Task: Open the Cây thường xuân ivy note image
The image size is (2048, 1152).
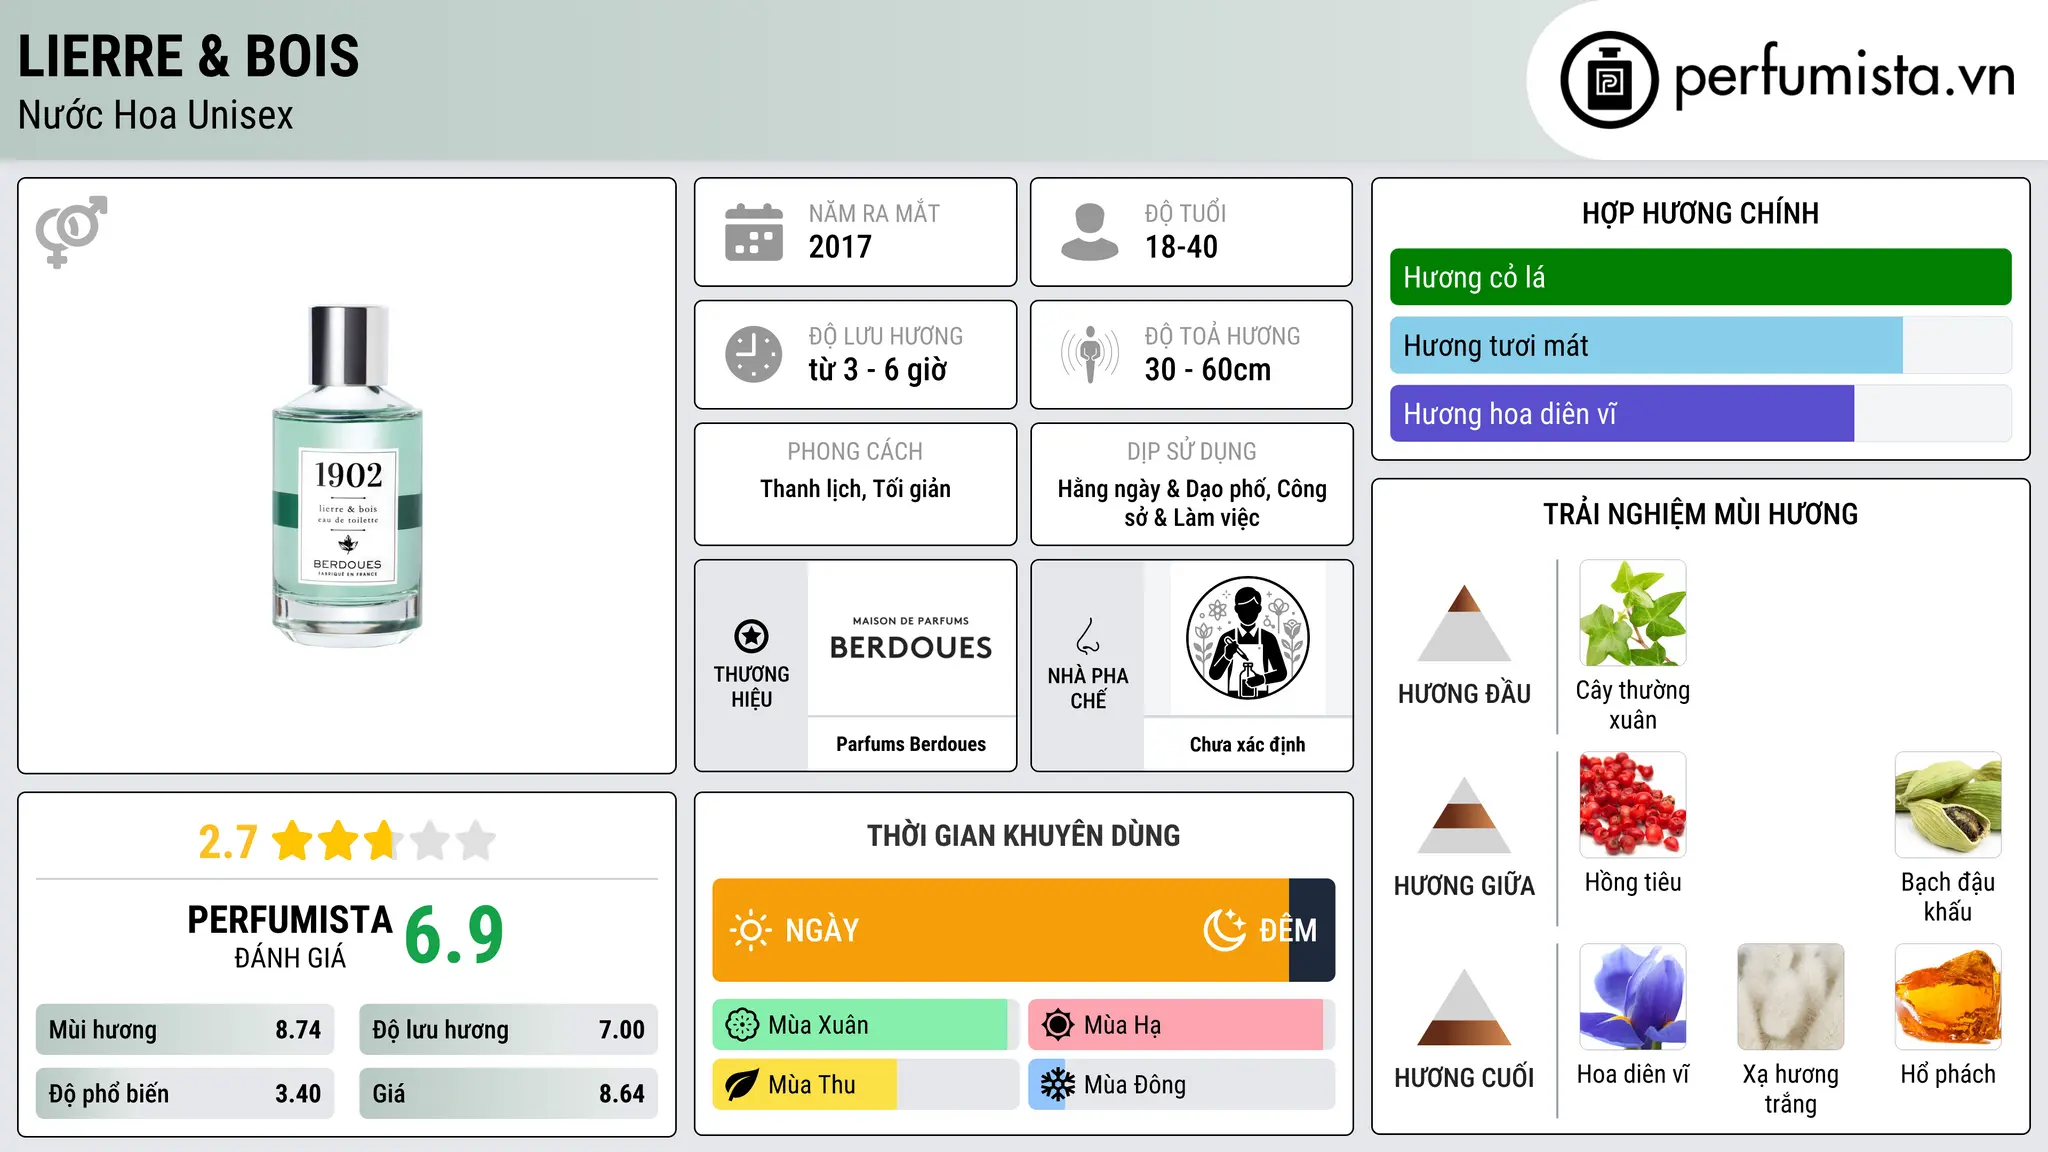Action: tap(1632, 613)
